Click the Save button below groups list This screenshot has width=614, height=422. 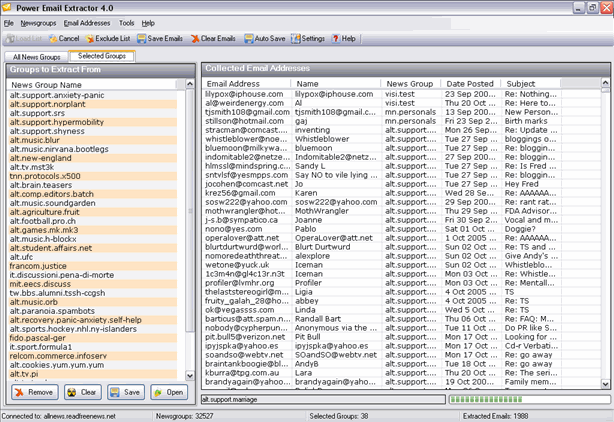point(126,392)
